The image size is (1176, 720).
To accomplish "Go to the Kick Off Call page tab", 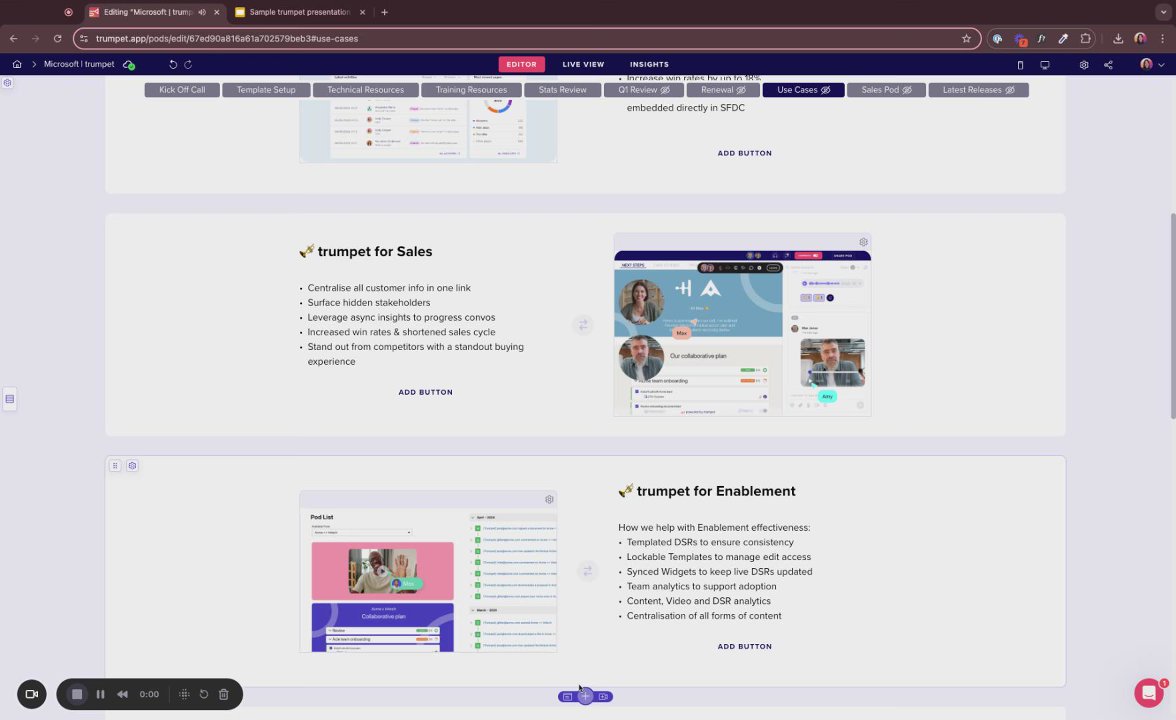I will pos(182,90).
